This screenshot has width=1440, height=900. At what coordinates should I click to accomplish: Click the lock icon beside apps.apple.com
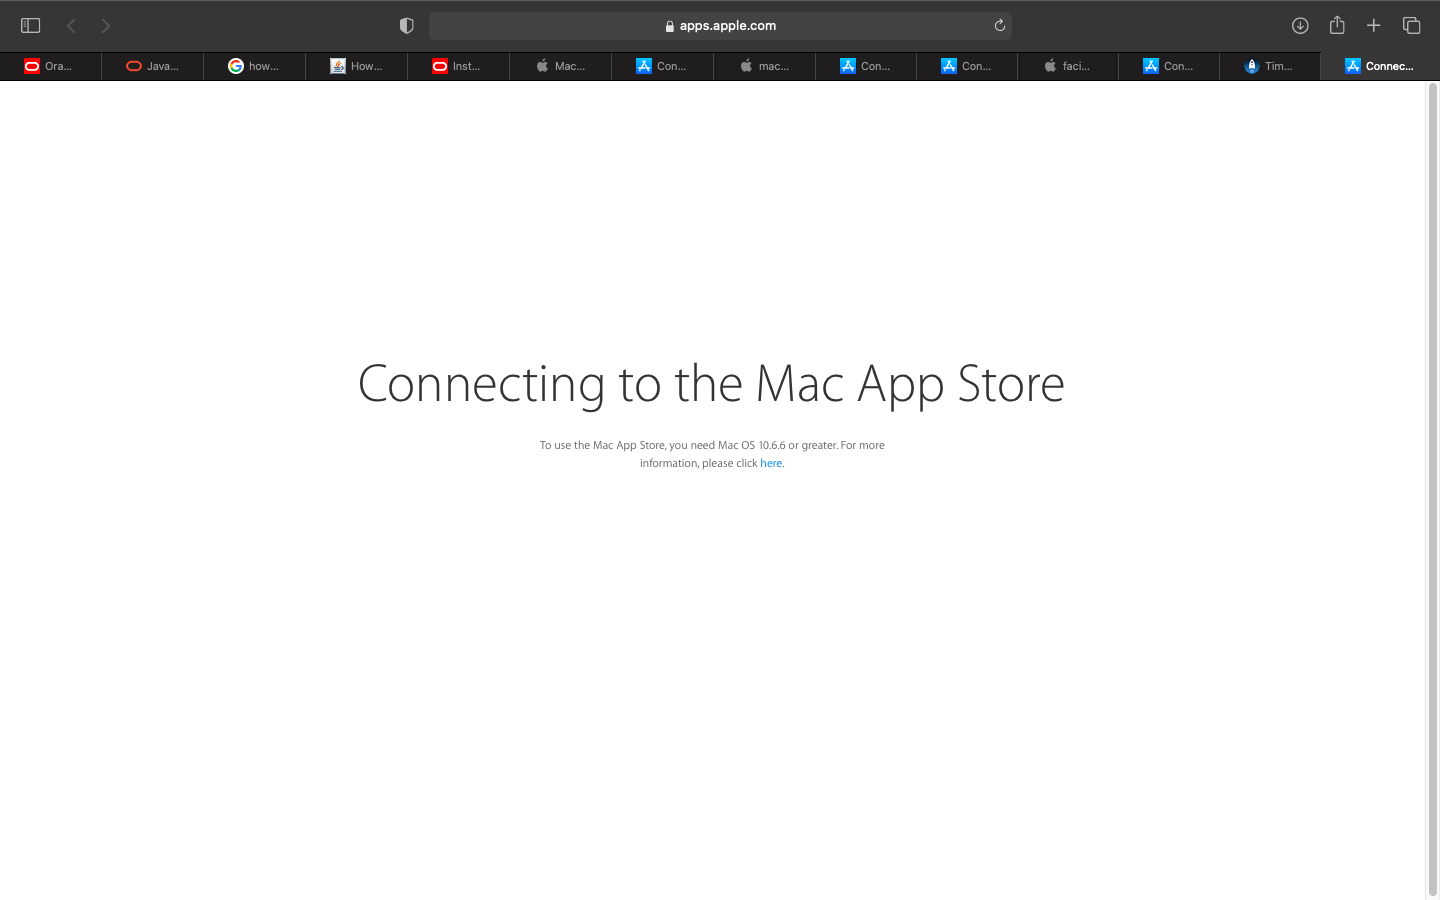click(670, 26)
